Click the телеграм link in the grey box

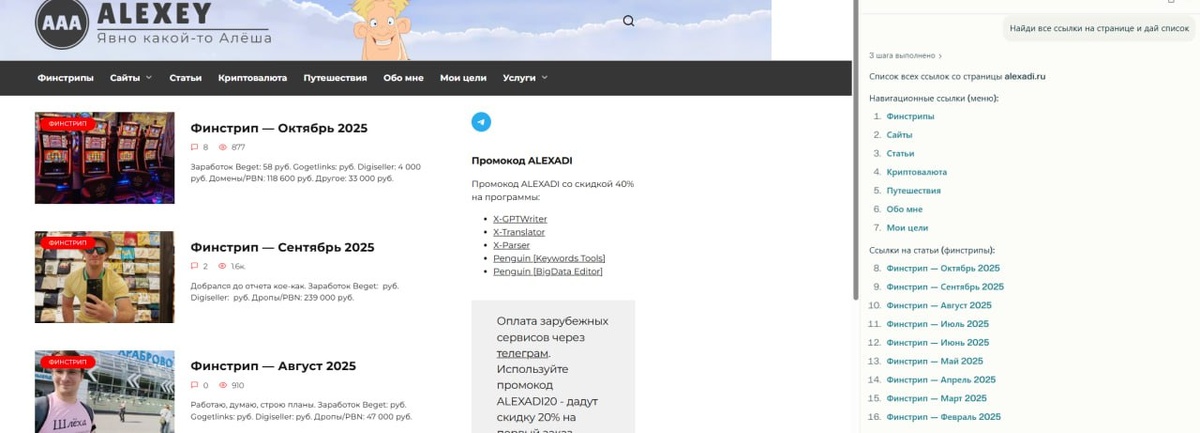(x=522, y=353)
